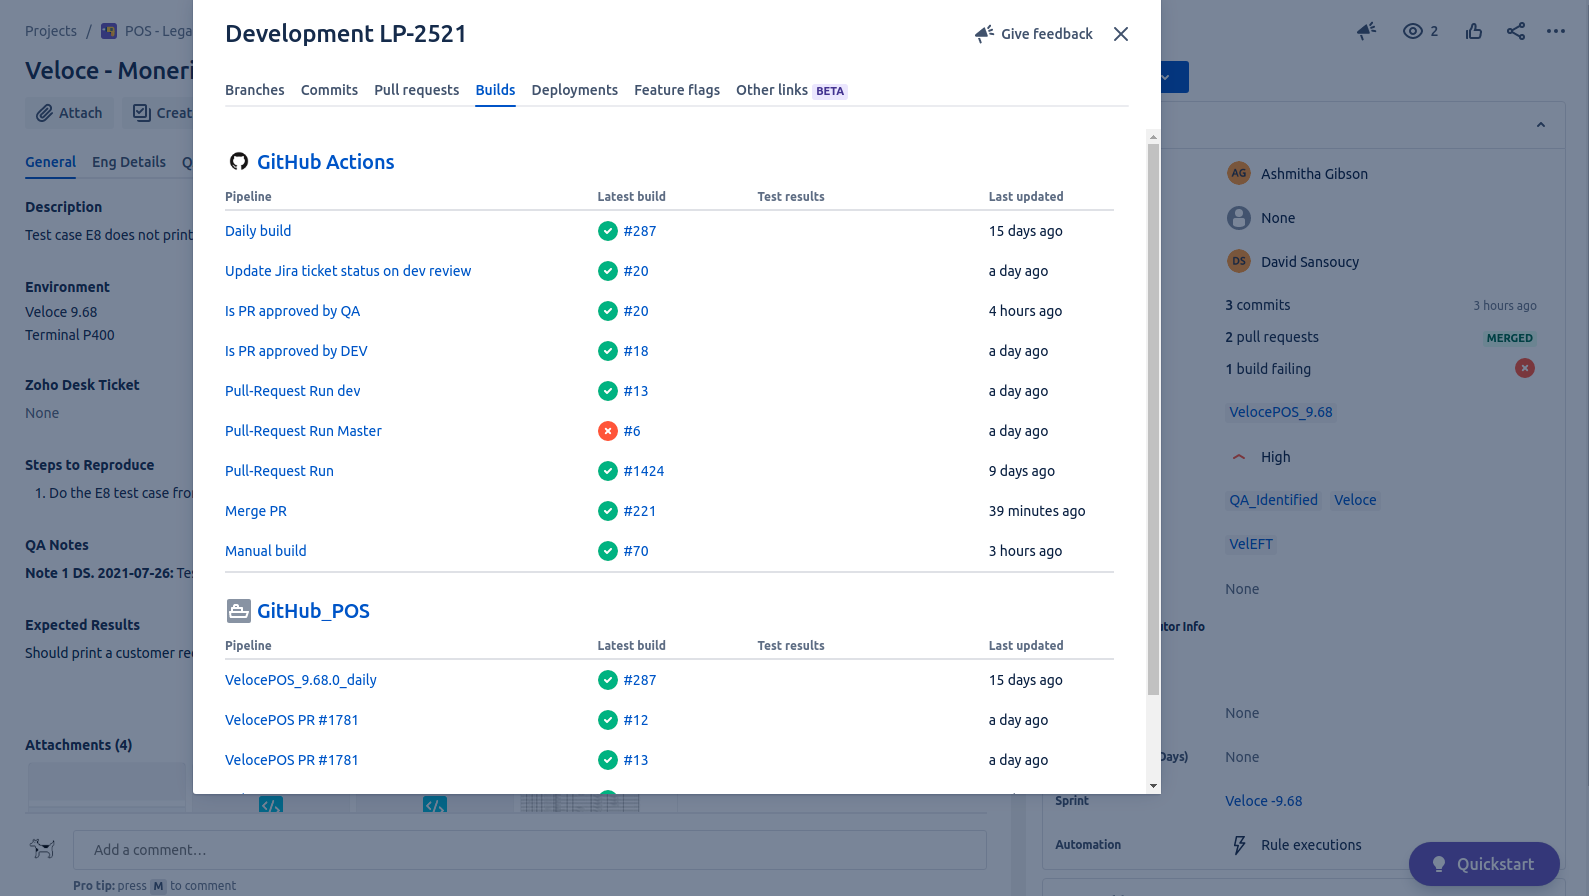Click Ashmitha Gibson assignee avatar
1589x896 pixels.
pyautogui.click(x=1239, y=173)
